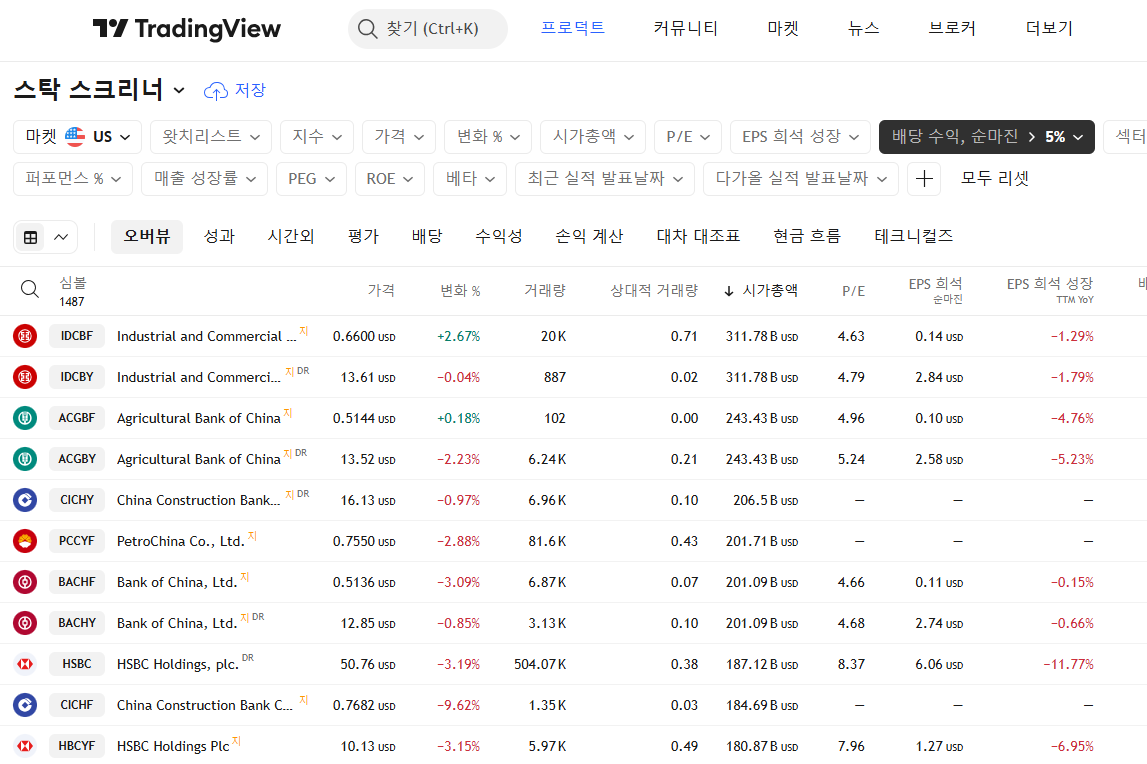The width and height of the screenshot is (1147, 764).
Task: Open the P/E filter dropdown
Action: pos(688,137)
